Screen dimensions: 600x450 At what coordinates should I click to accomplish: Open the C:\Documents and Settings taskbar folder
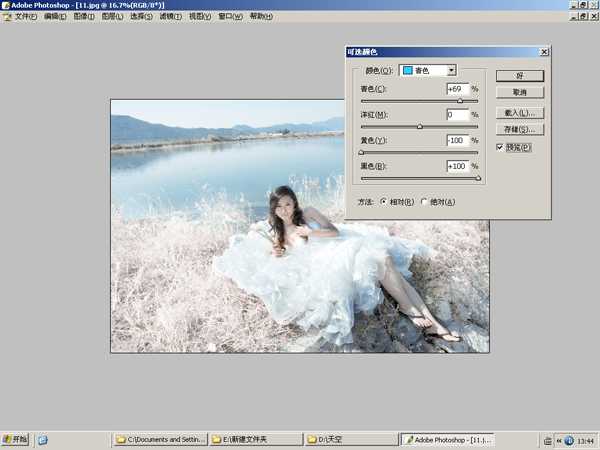pyautogui.click(x=160, y=439)
